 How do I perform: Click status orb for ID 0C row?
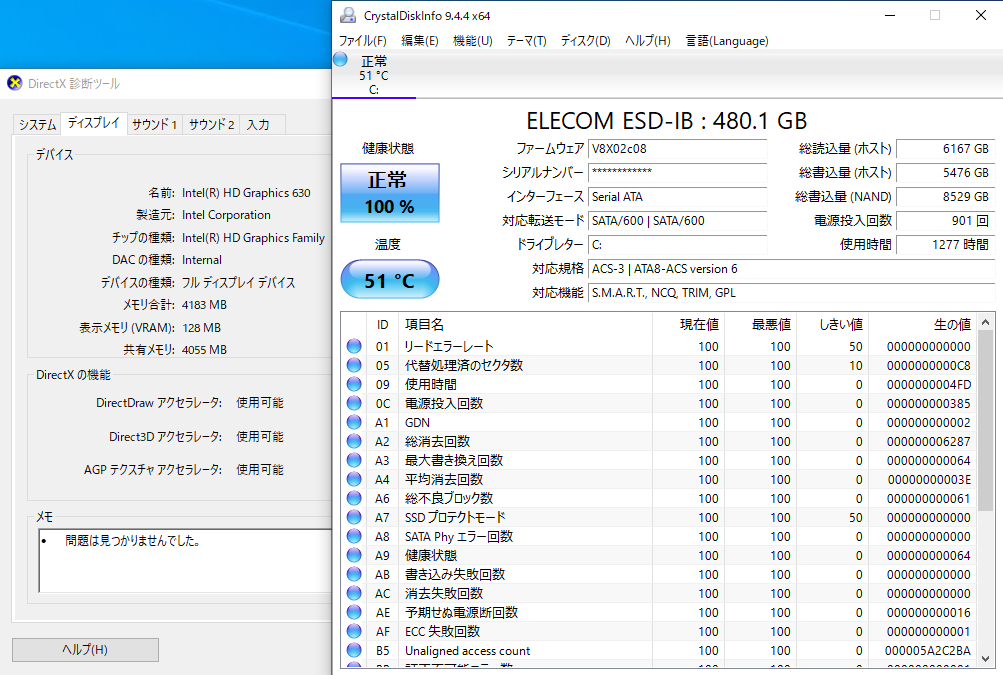[354, 404]
